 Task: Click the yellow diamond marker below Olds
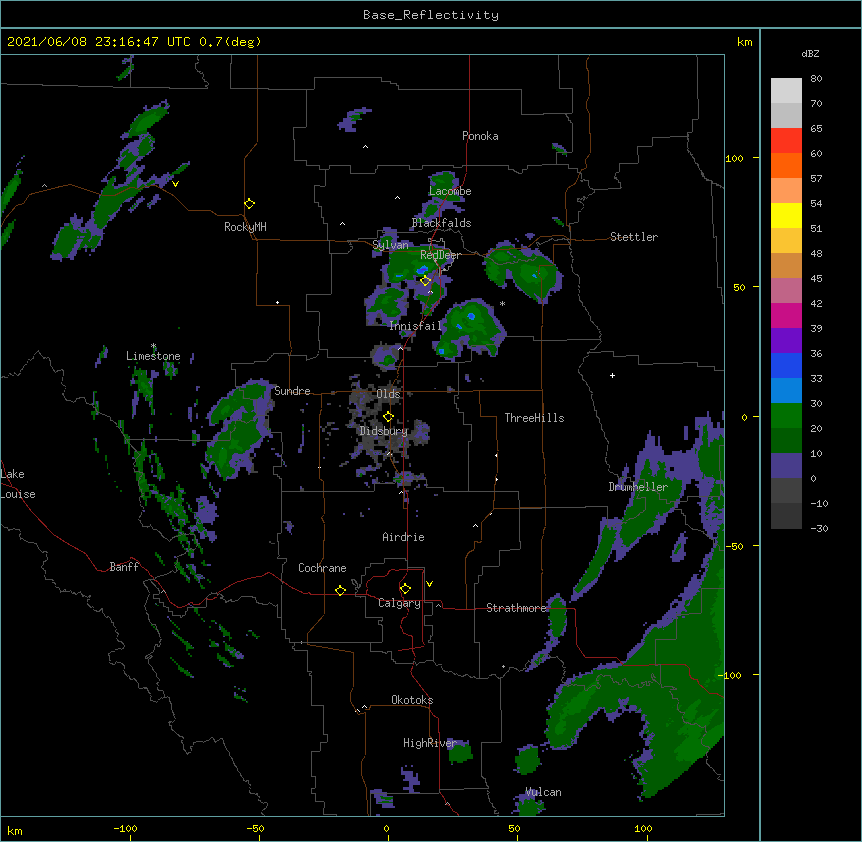(388, 417)
